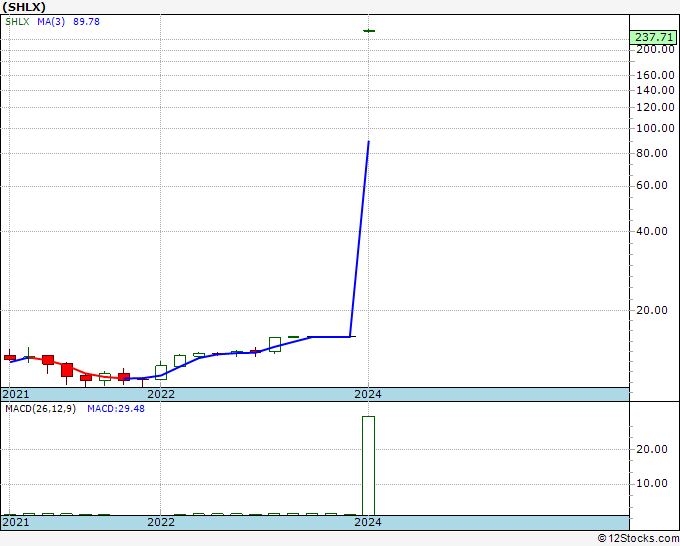Click the 2021 label on MACD axis

click(x=16, y=522)
